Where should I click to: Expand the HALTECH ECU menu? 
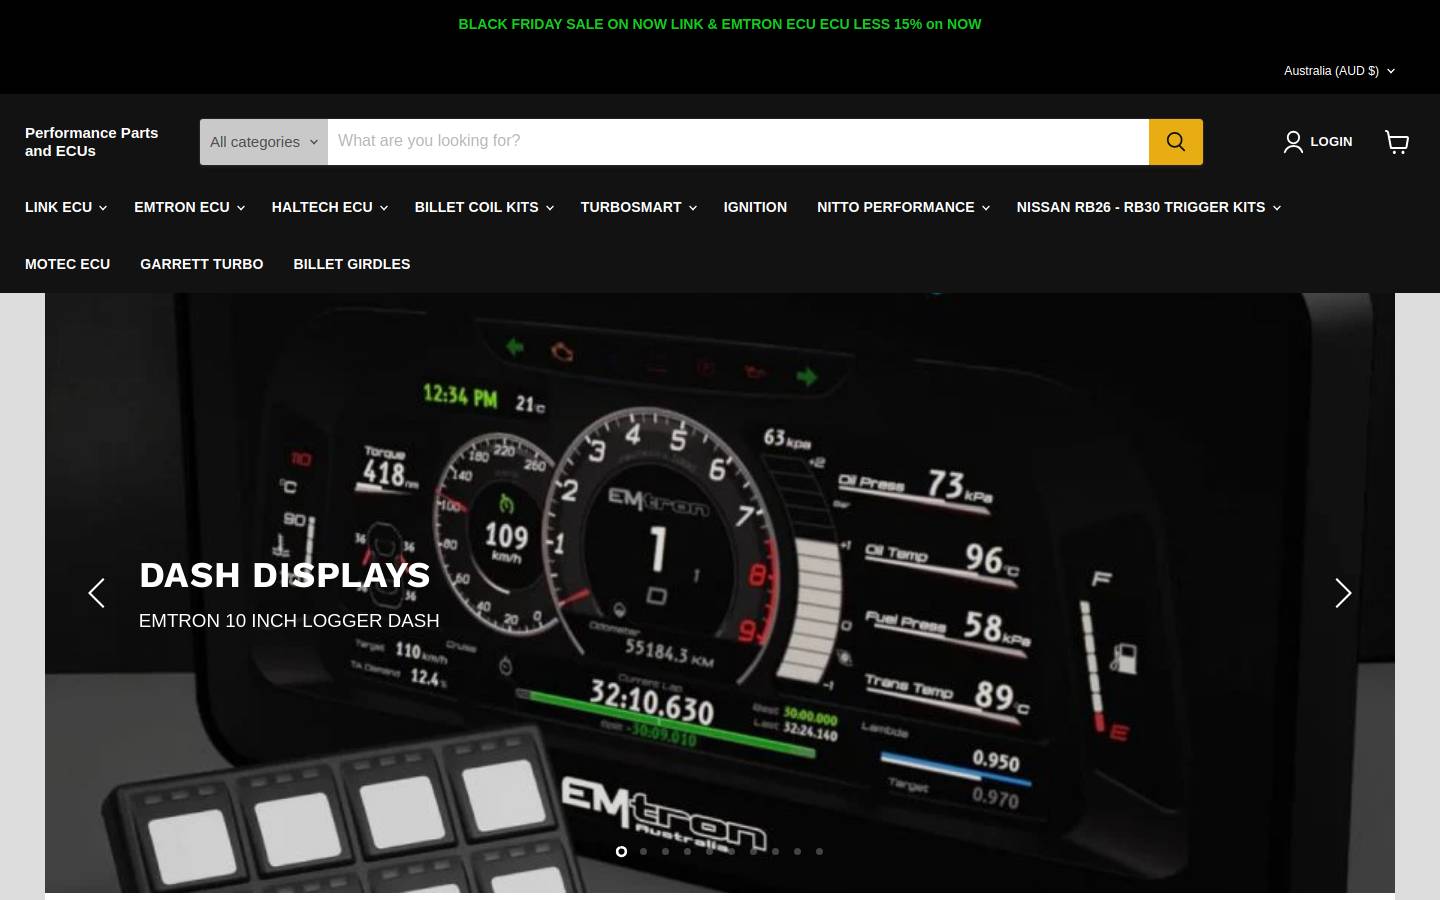329,207
